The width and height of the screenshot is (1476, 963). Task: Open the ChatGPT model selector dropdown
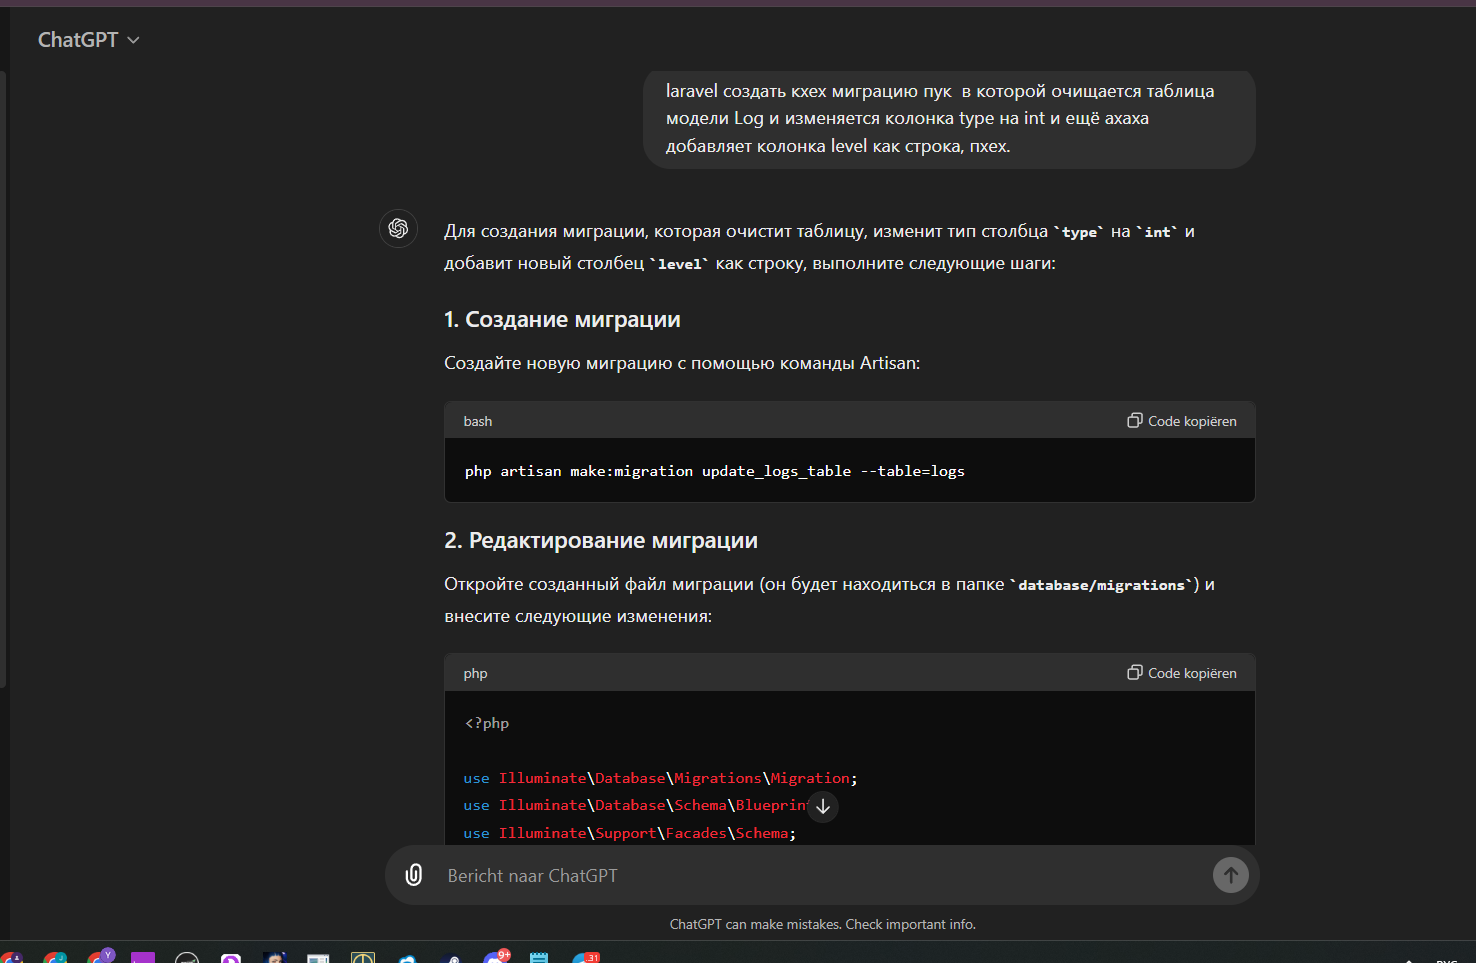[x=88, y=40]
